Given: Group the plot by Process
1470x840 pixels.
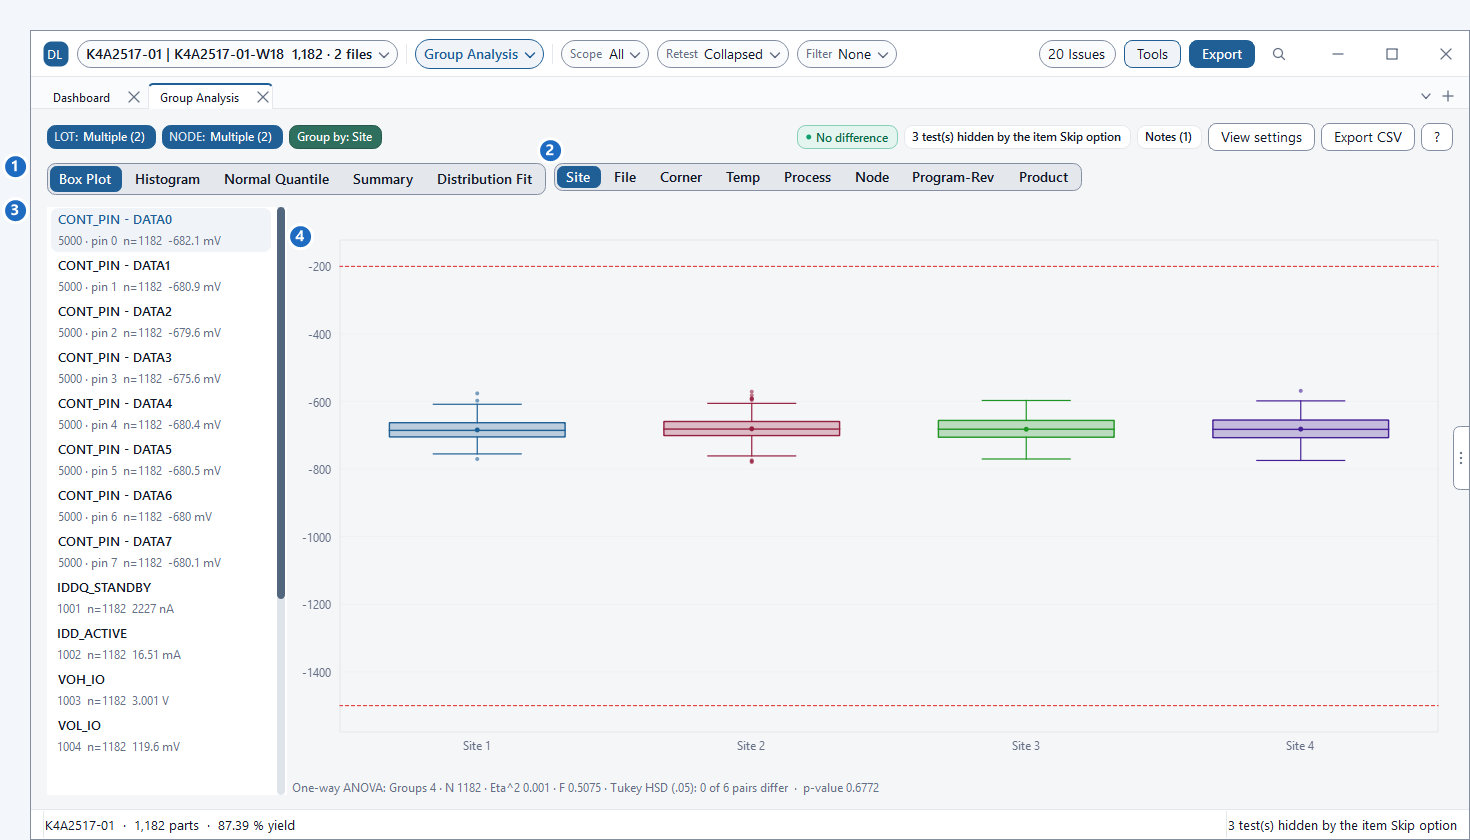Looking at the screenshot, I should point(807,177).
